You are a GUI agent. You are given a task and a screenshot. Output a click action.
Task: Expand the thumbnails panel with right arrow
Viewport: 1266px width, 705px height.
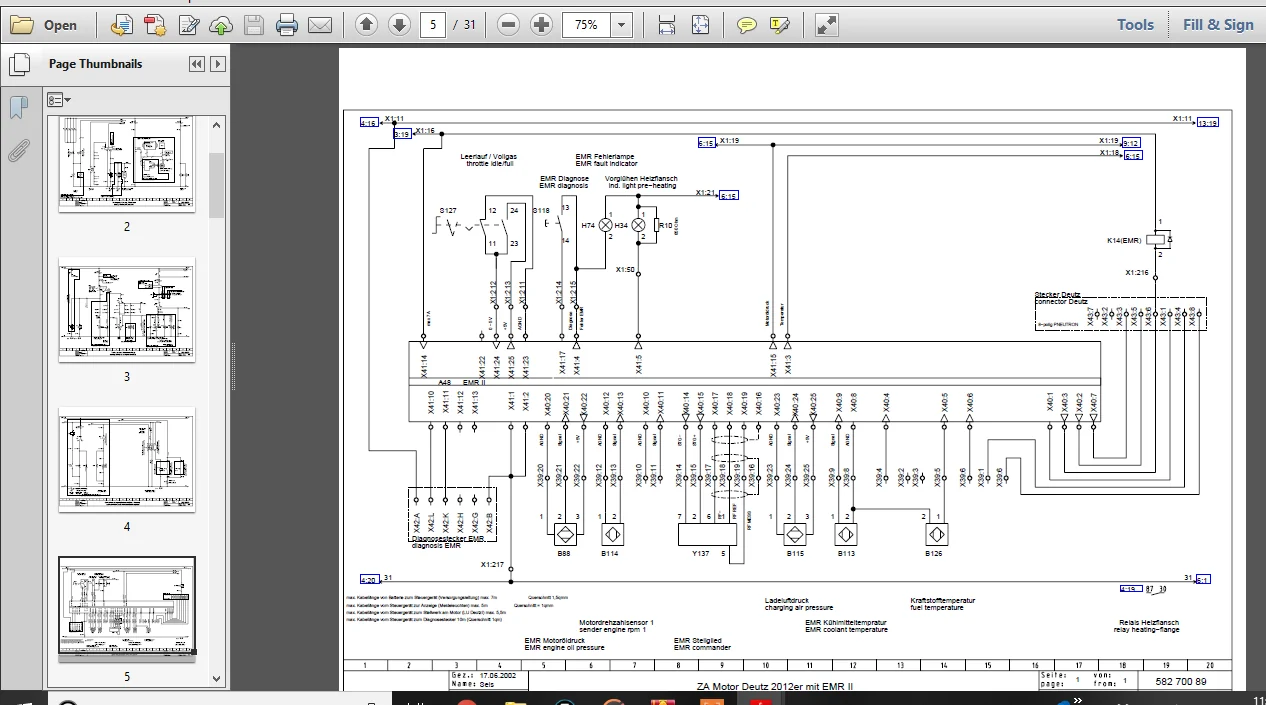pos(217,64)
